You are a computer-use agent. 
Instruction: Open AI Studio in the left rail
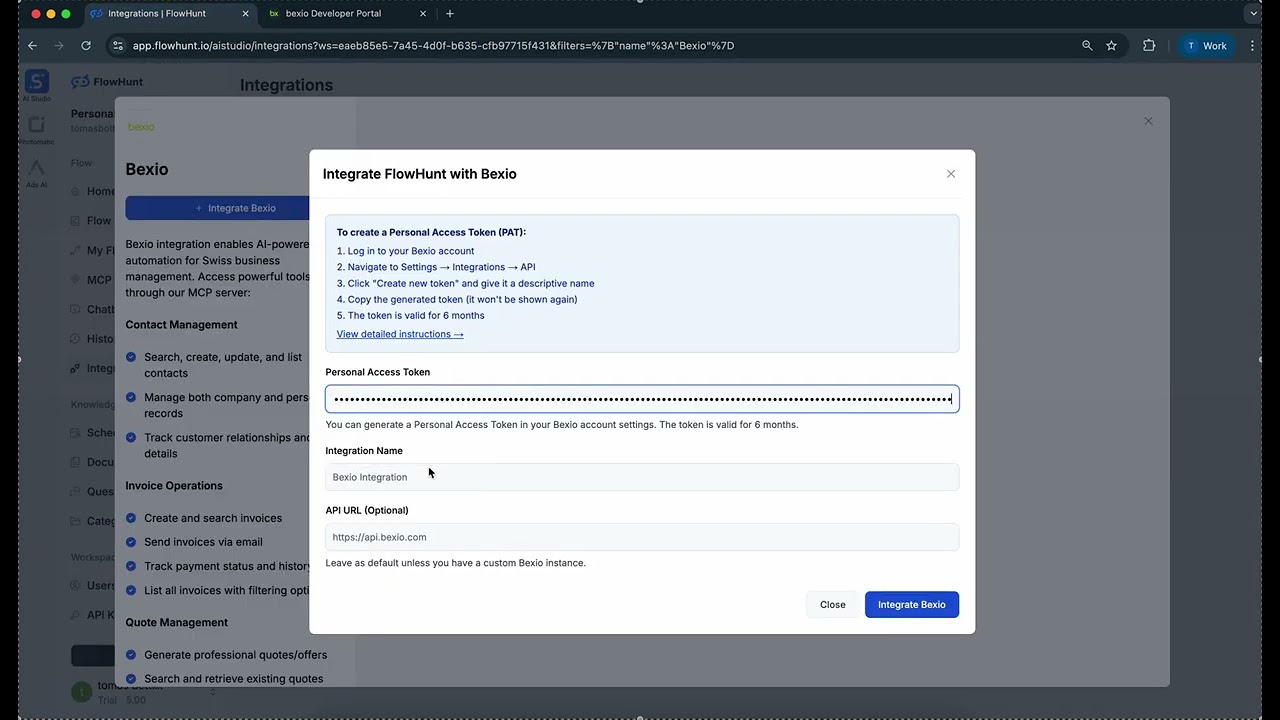(37, 85)
